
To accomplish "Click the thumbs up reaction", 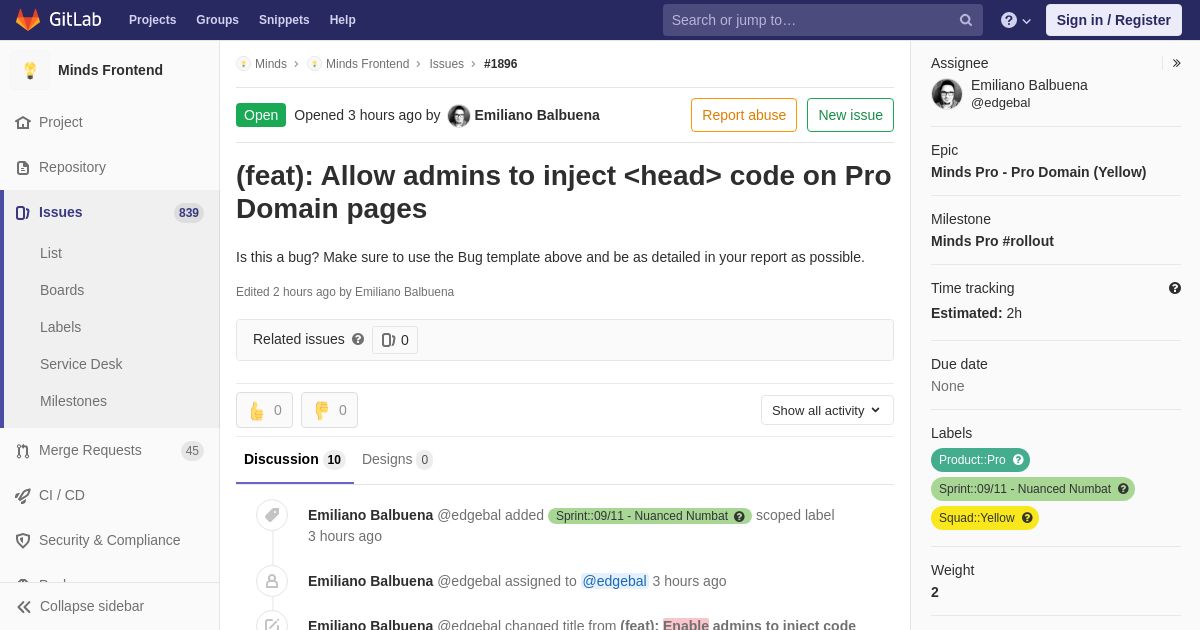I will coord(264,410).
